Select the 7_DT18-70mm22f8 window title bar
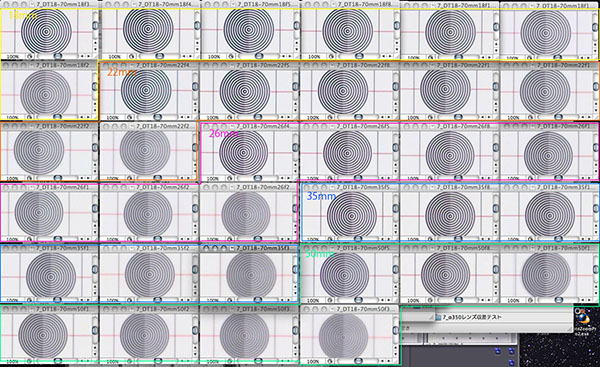This screenshot has height=367, width=600. click(x=350, y=65)
